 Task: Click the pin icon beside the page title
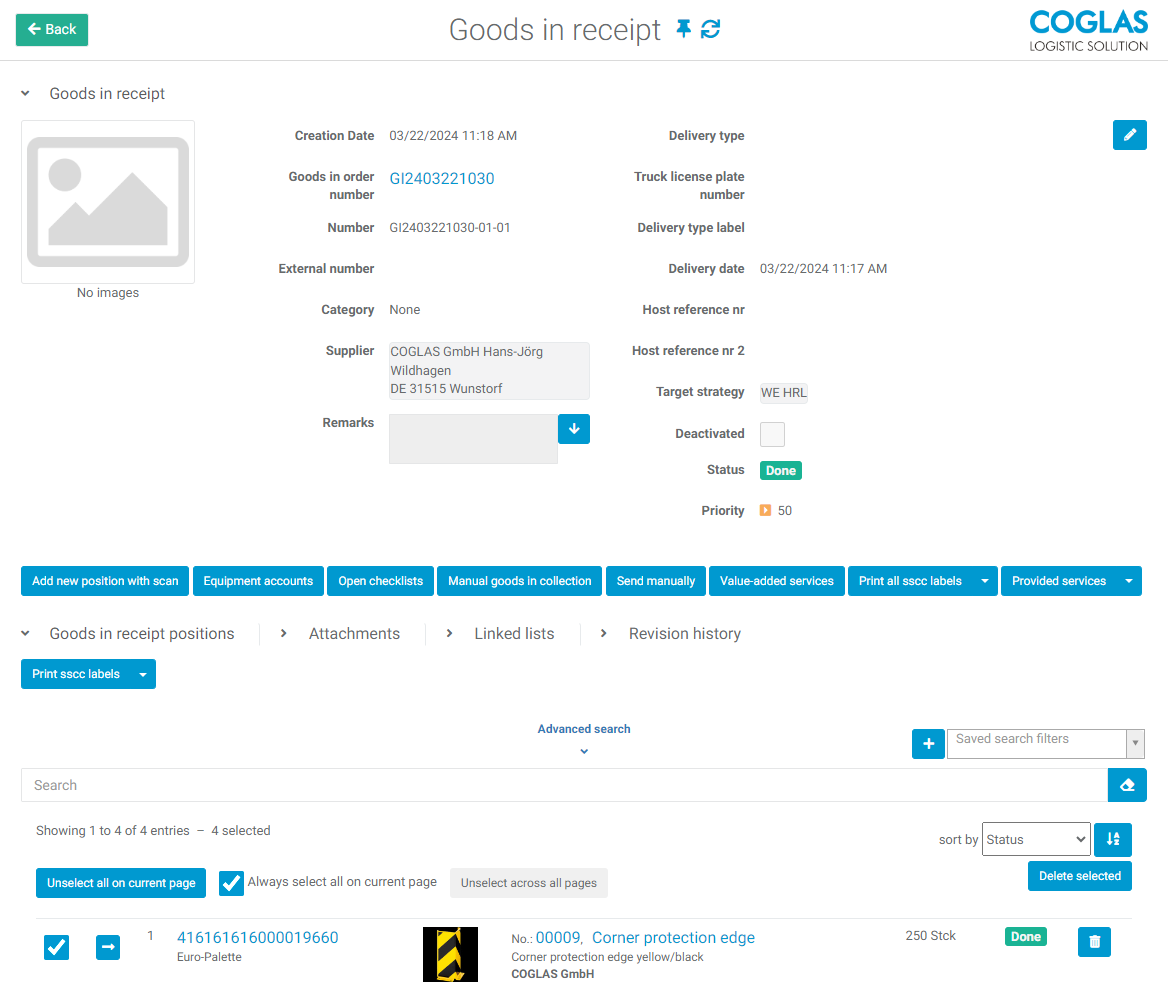[x=684, y=30]
